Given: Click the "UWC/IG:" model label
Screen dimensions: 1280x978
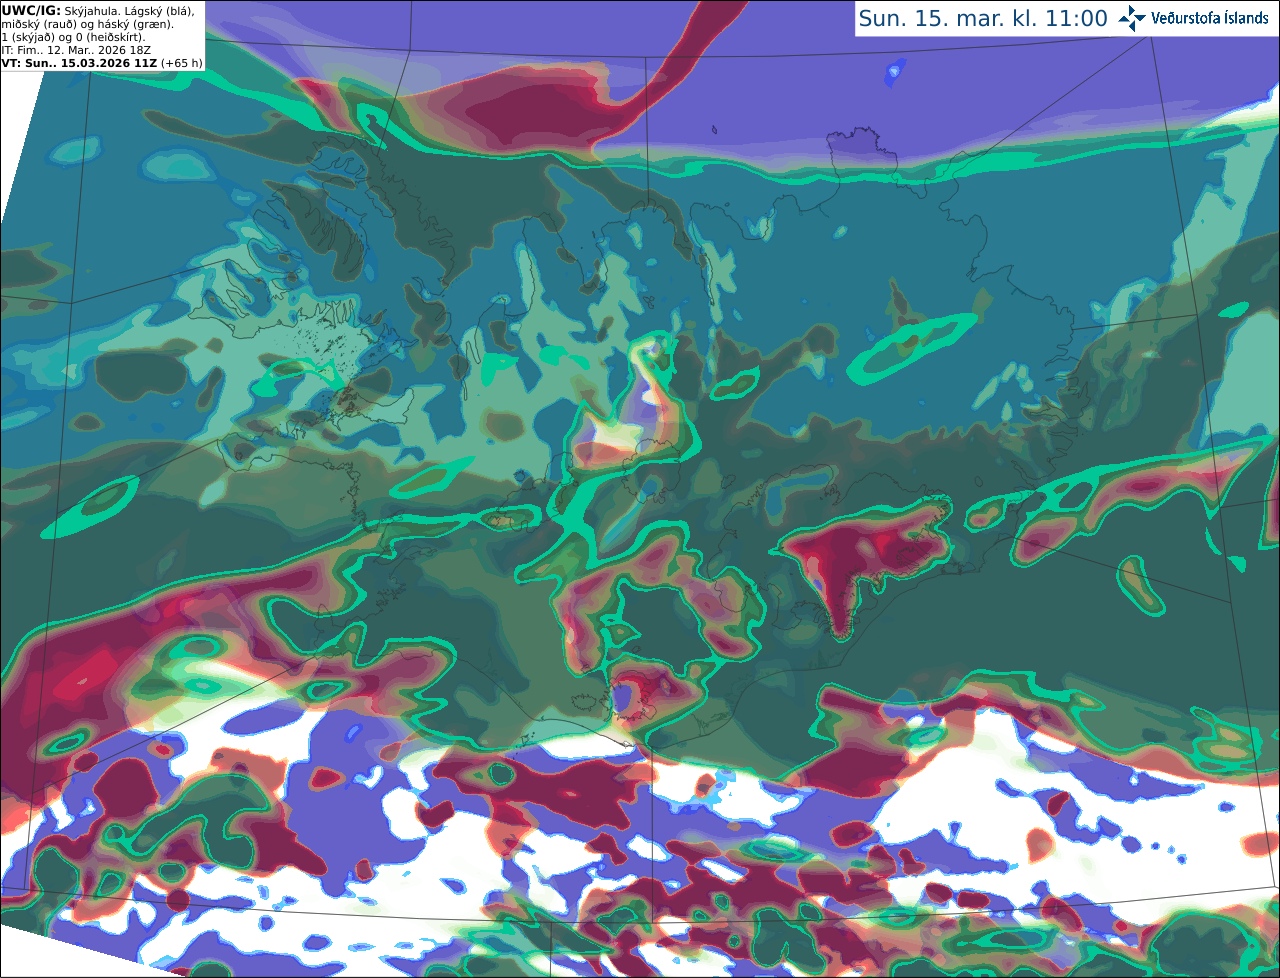Looking at the screenshot, I should coord(31,10).
